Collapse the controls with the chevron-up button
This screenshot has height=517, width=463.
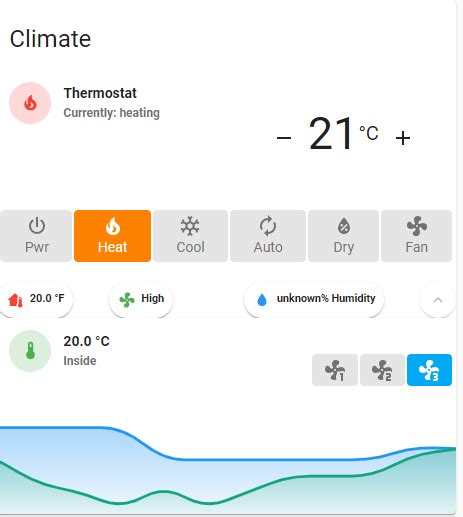click(438, 300)
